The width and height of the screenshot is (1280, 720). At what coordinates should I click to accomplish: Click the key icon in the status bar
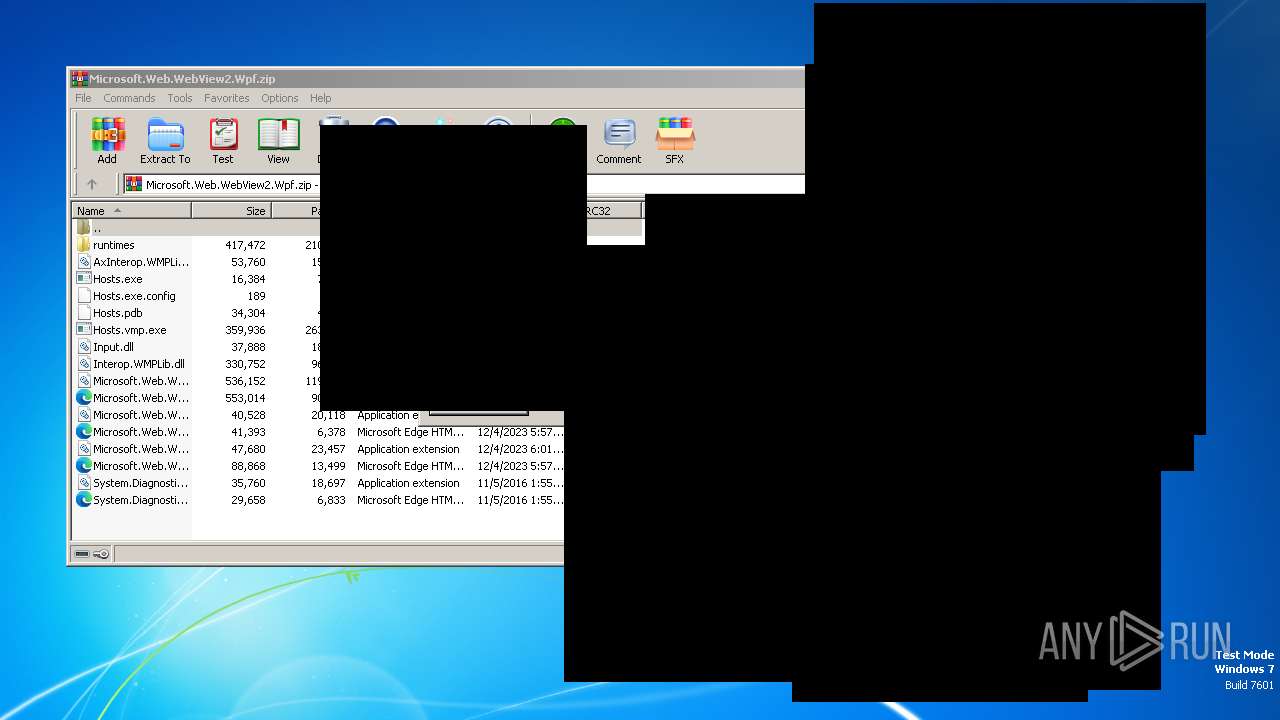pyautogui.click(x=101, y=554)
